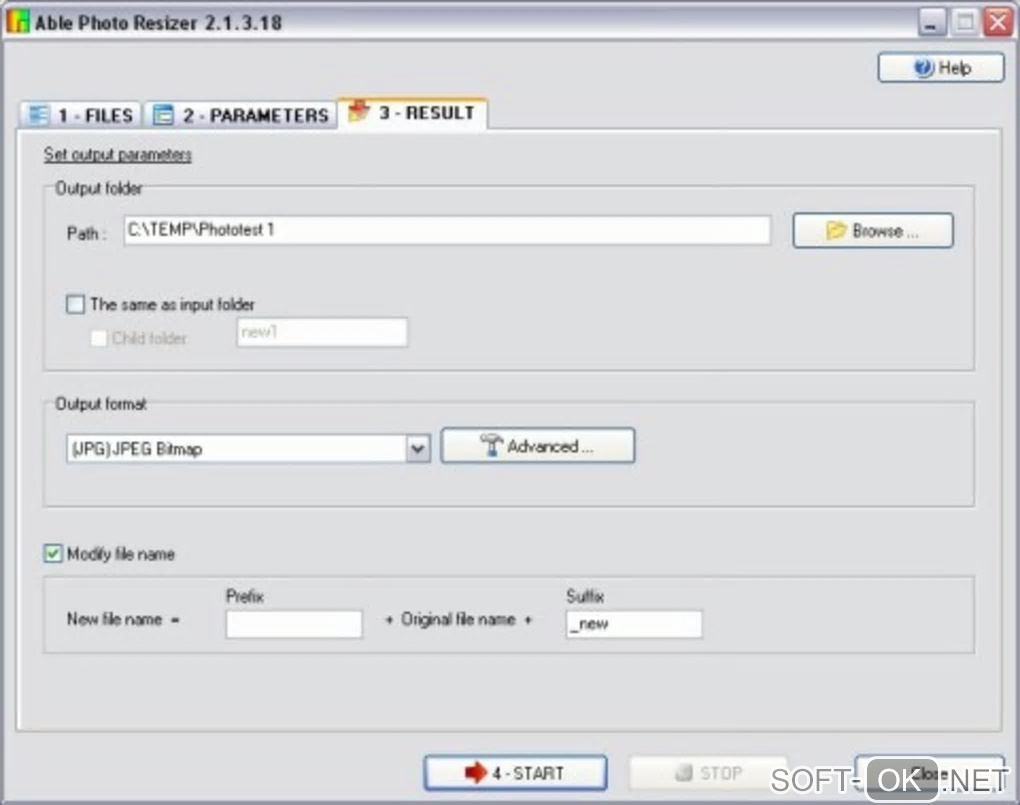Click the Prefix input field
This screenshot has width=1020, height=805.
coord(294,624)
